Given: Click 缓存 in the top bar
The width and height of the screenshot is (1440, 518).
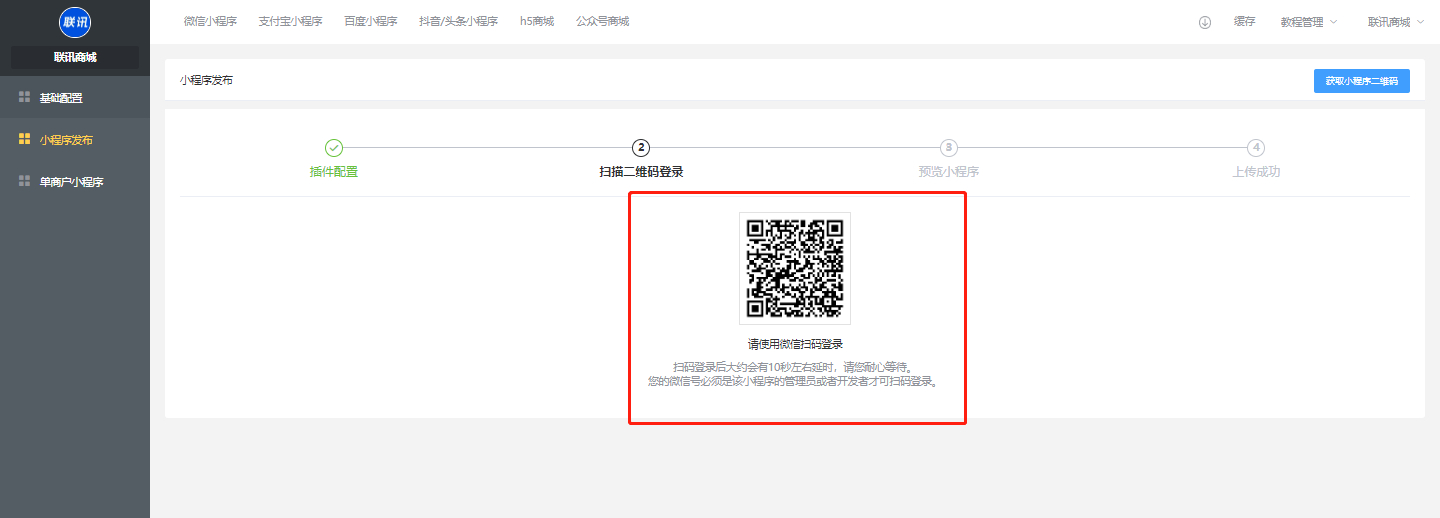Looking at the screenshot, I should tap(1244, 21).
